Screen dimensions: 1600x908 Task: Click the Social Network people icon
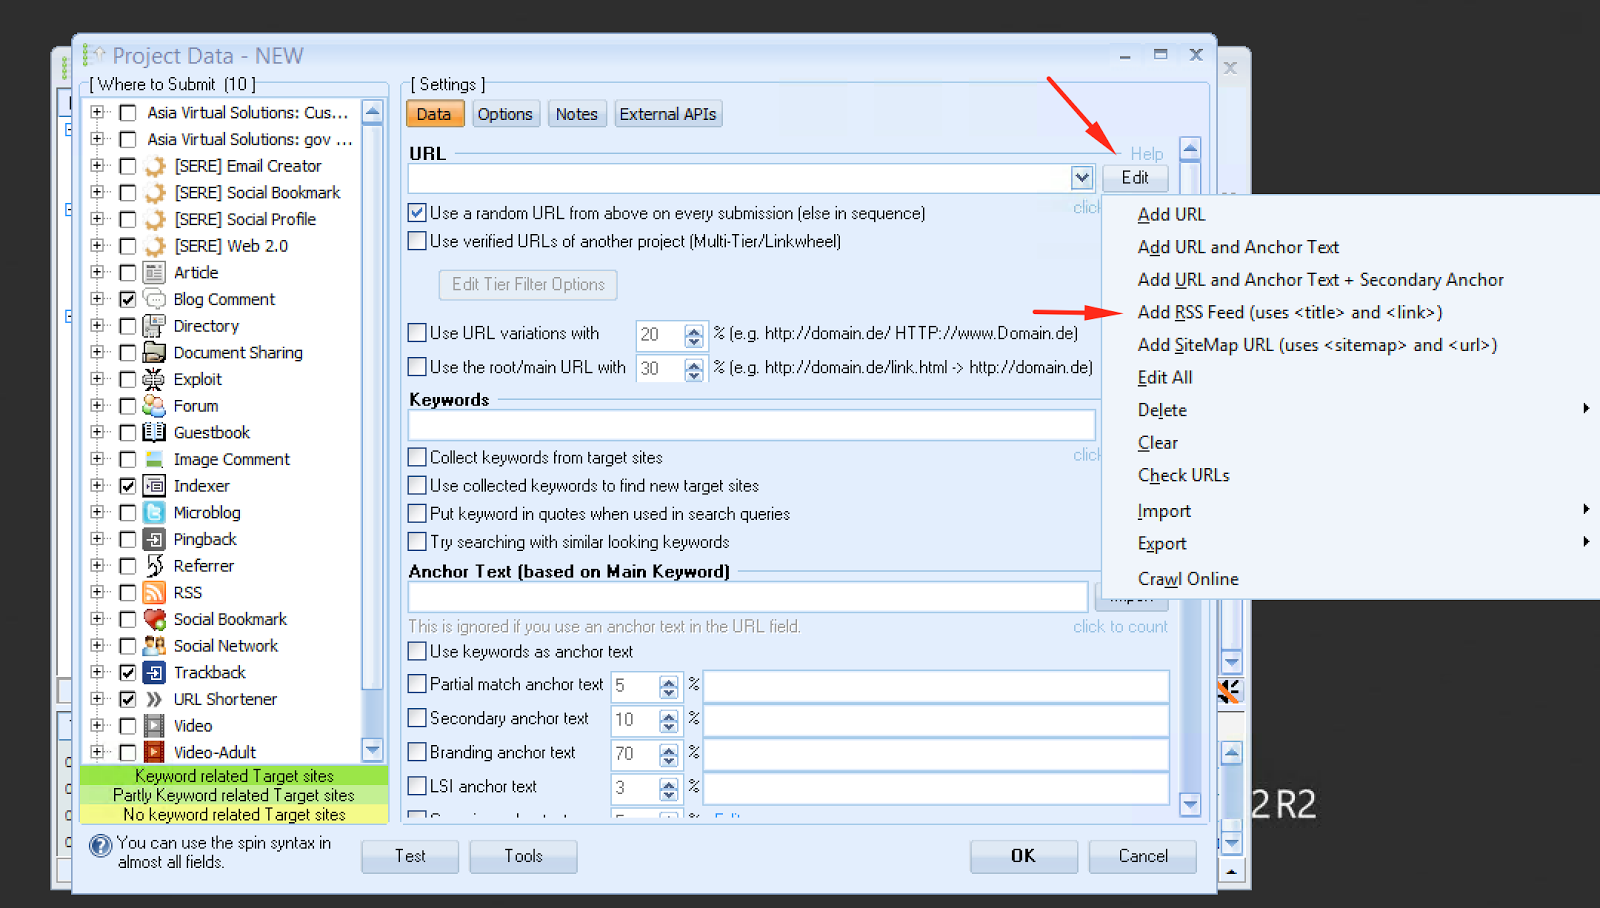click(154, 646)
